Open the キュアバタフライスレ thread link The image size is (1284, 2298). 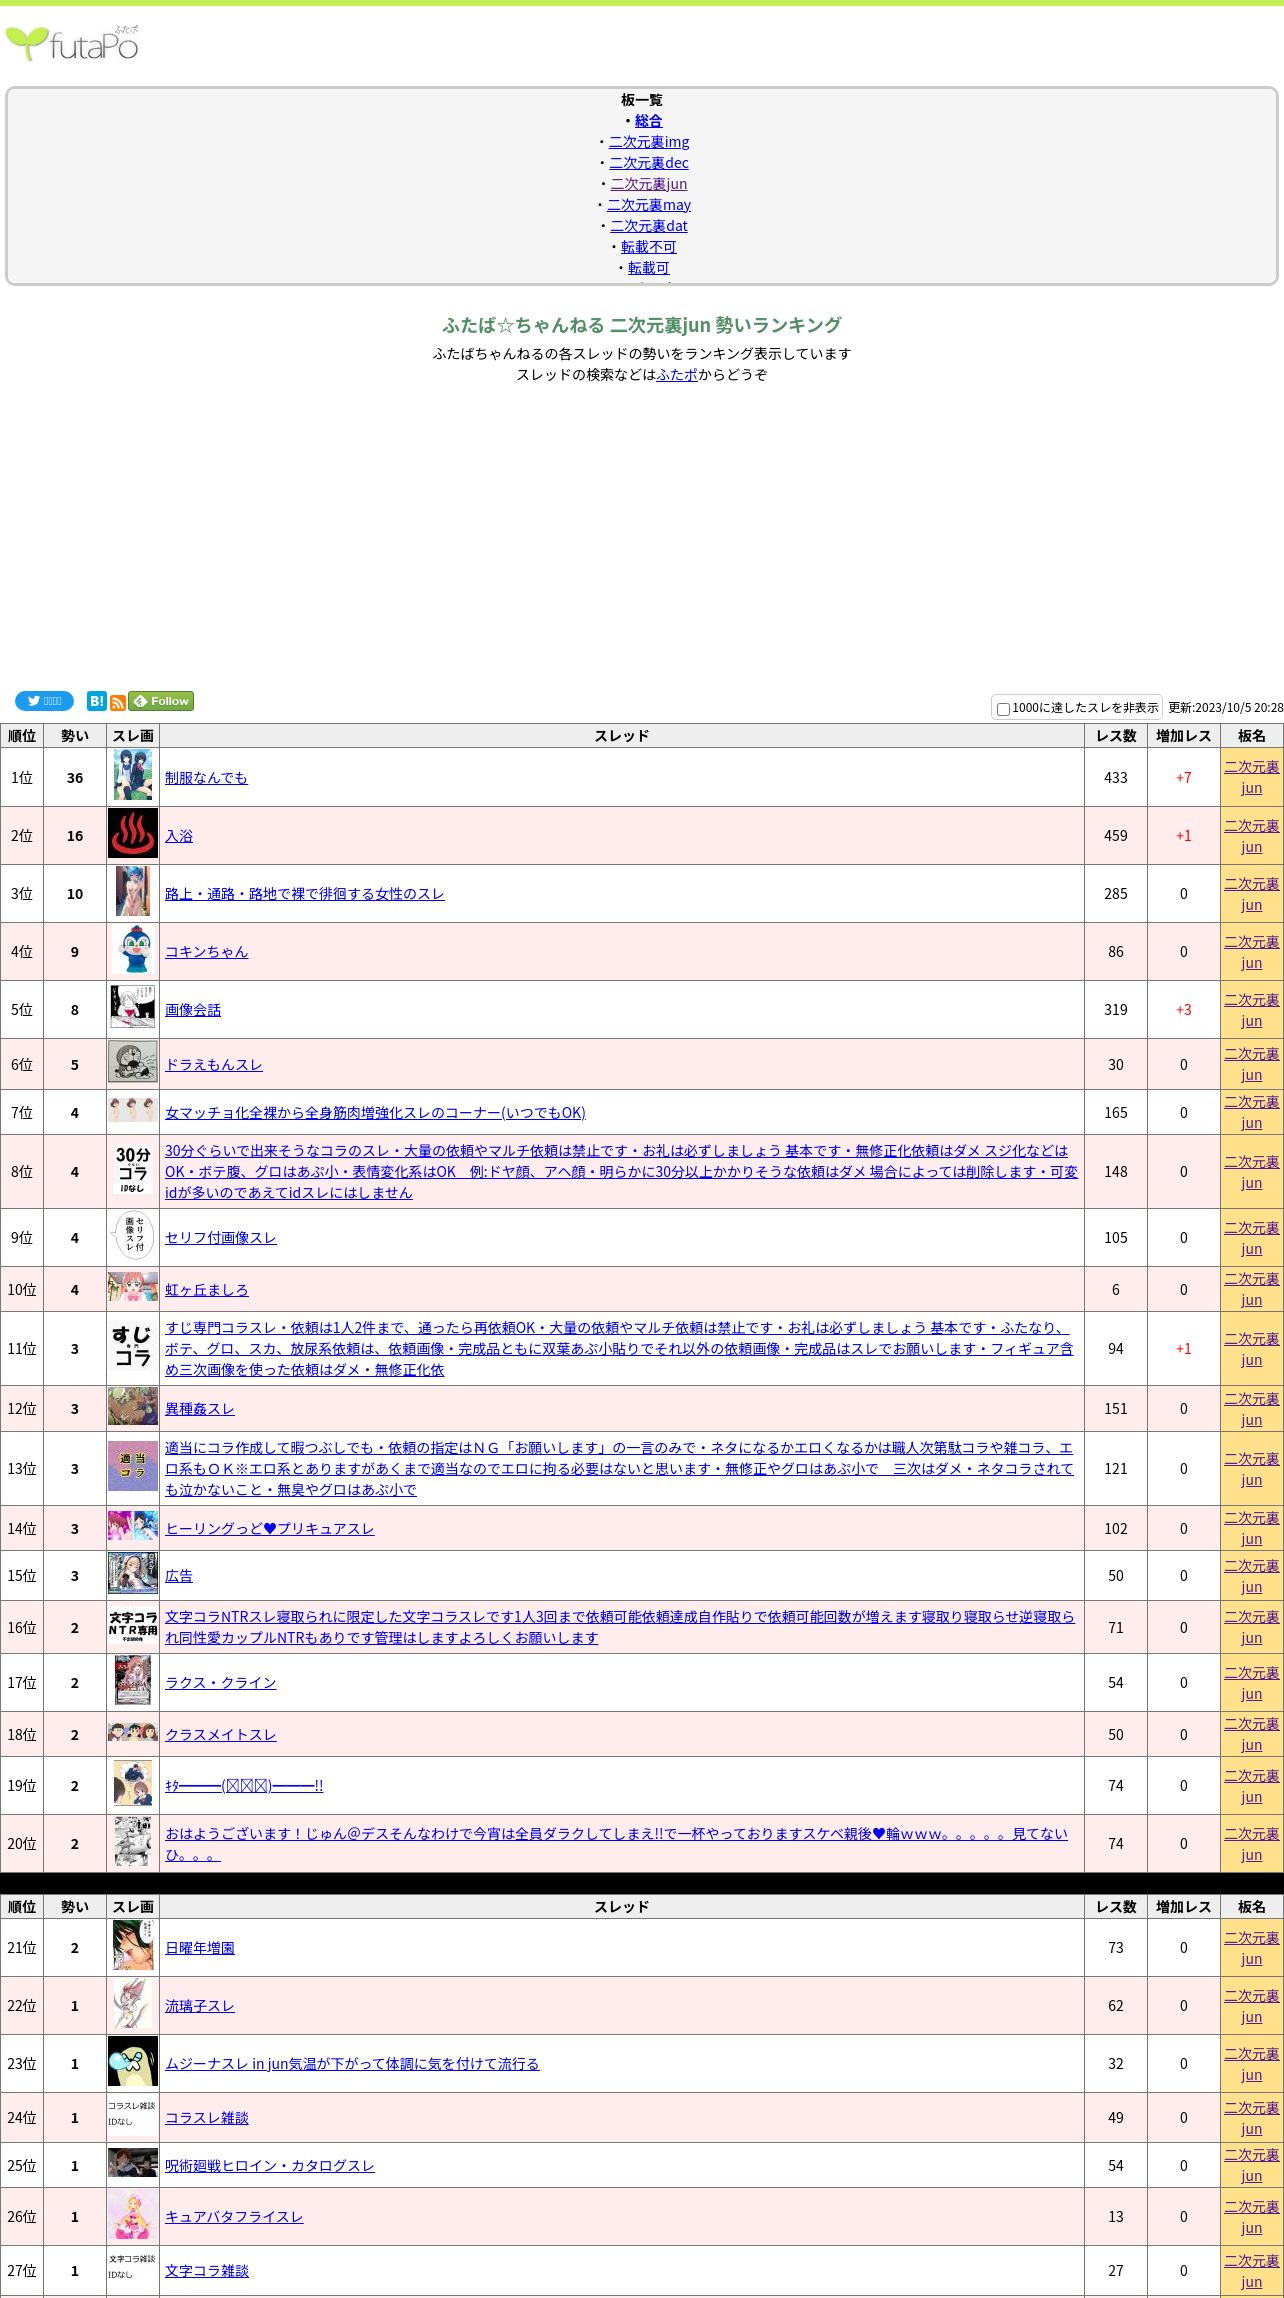(234, 2217)
